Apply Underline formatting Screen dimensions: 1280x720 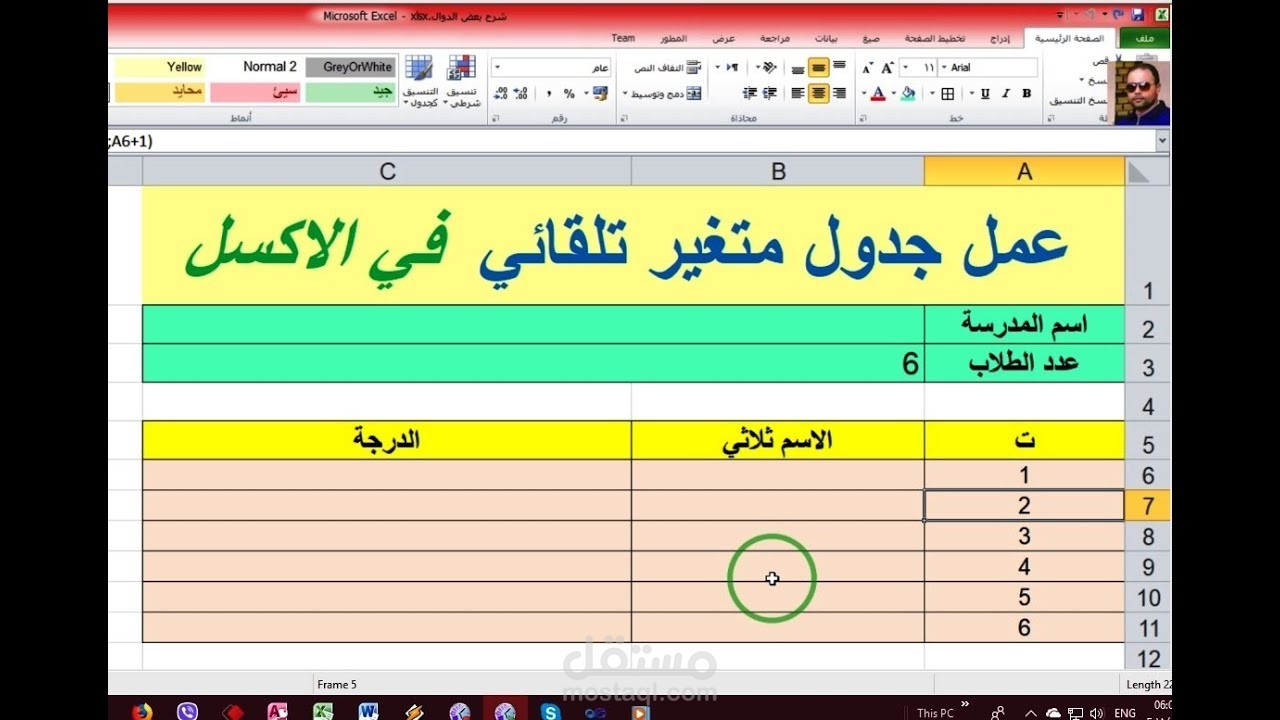coord(985,93)
